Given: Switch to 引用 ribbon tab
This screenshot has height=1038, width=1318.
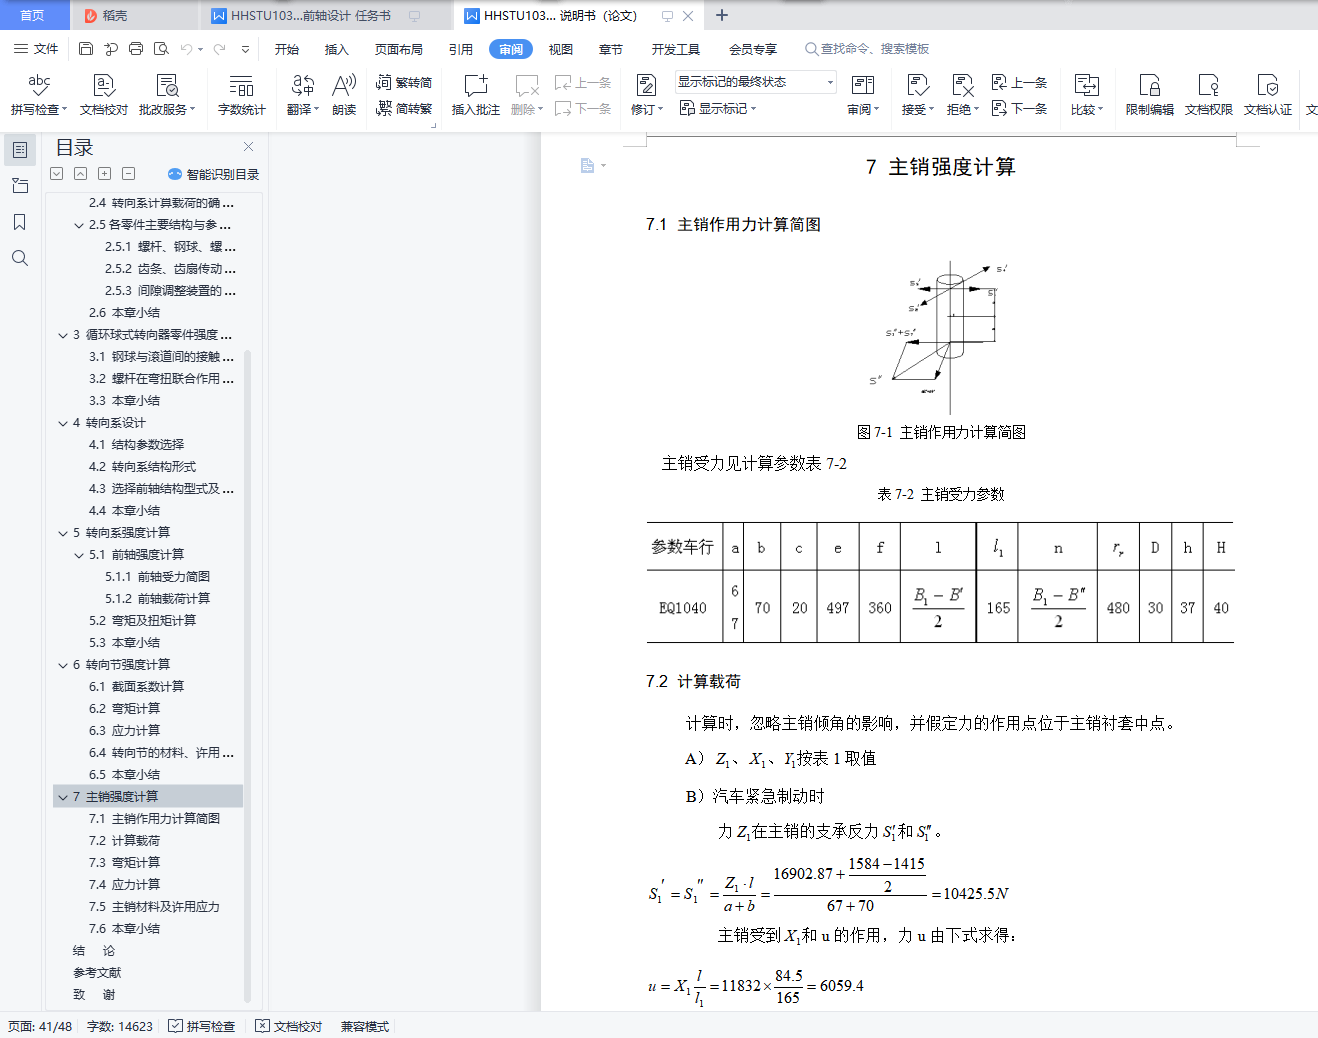Looking at the screenshot, I should point(461,49).
